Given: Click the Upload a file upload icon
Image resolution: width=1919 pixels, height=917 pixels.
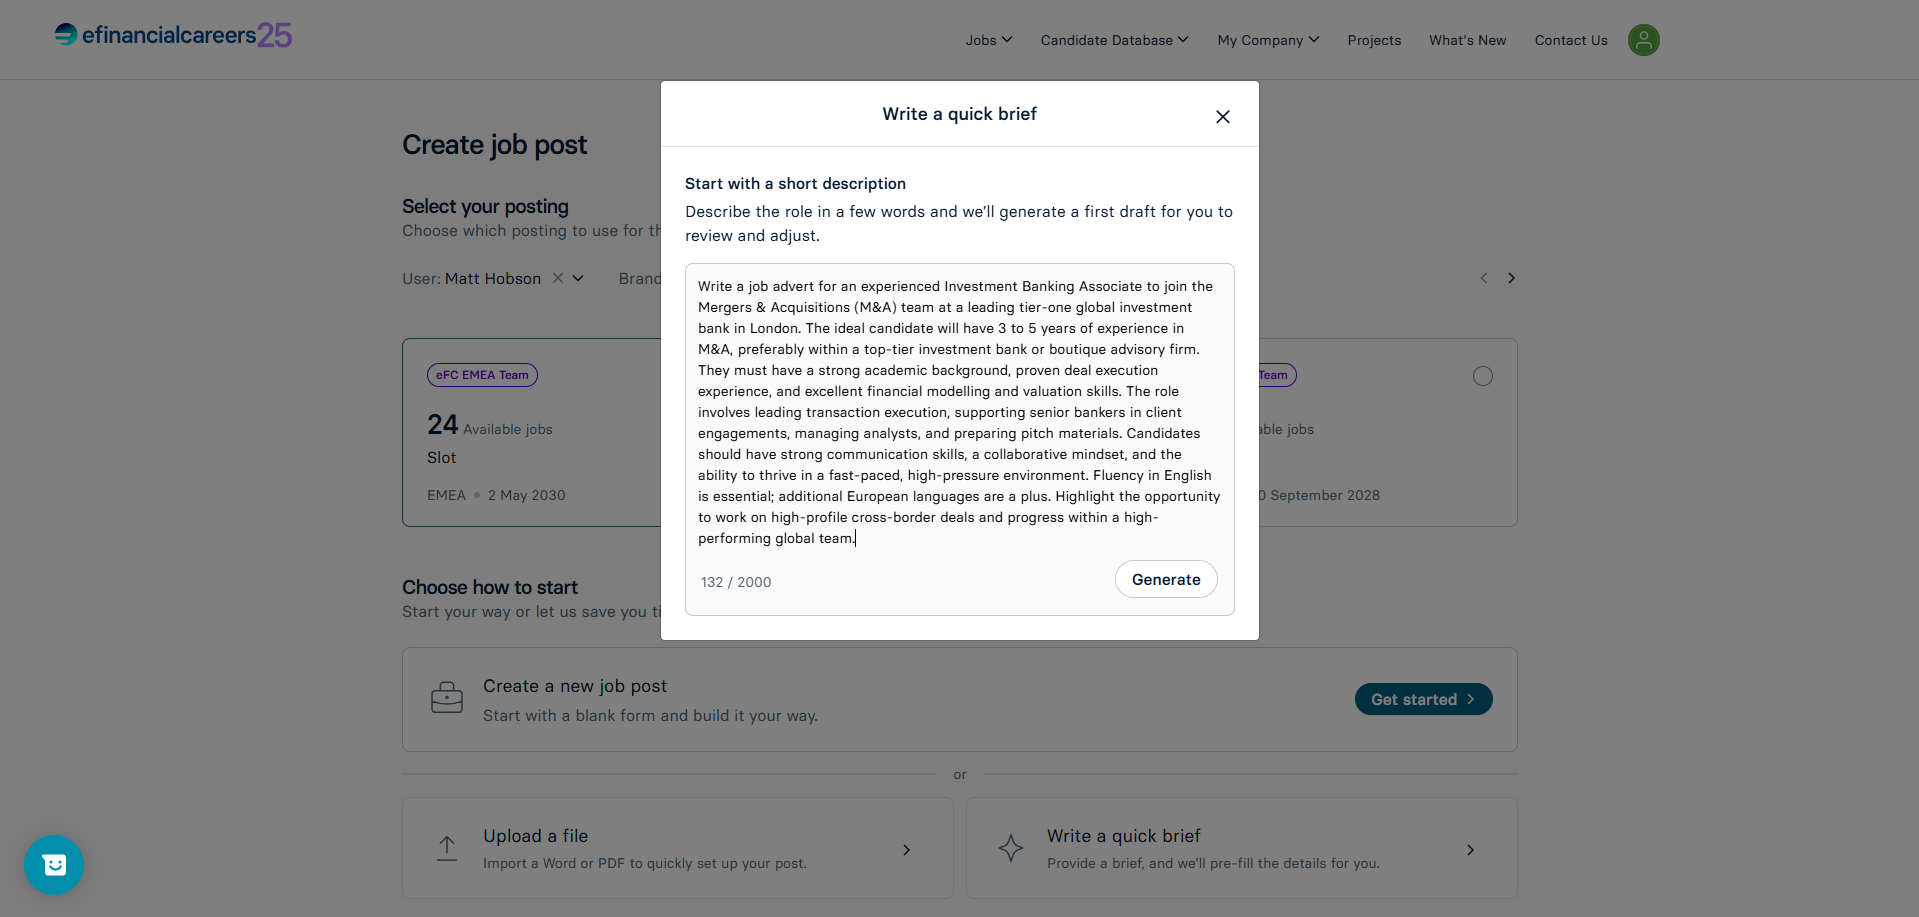Looking at the screenshot, I should click(x=447, y=848).
